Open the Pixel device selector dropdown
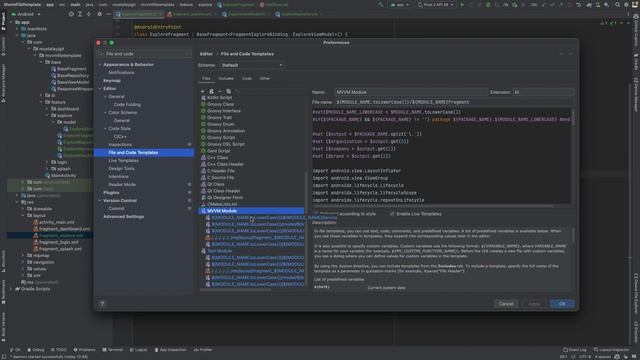The height and width of the screenshot is (360, 640). 436,5
